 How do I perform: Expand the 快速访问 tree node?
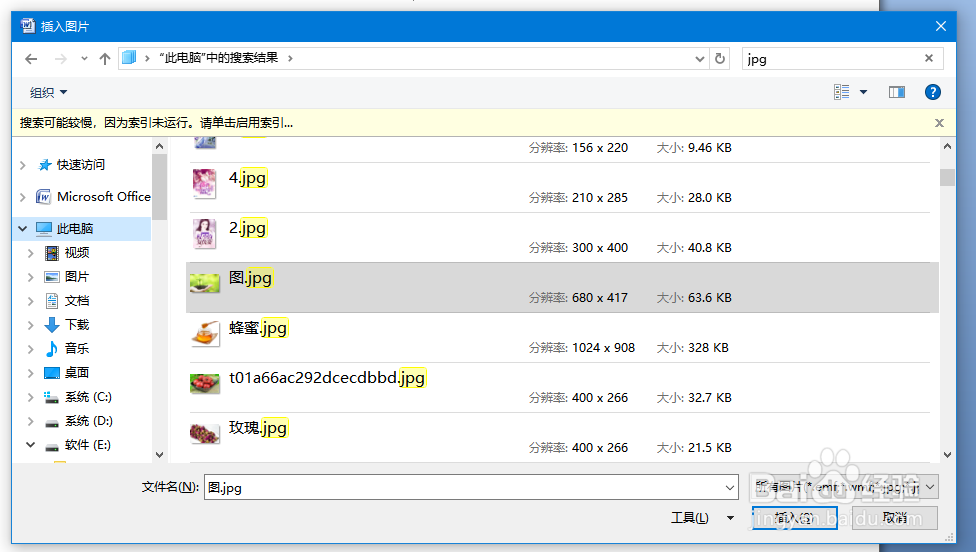(23, 165)
